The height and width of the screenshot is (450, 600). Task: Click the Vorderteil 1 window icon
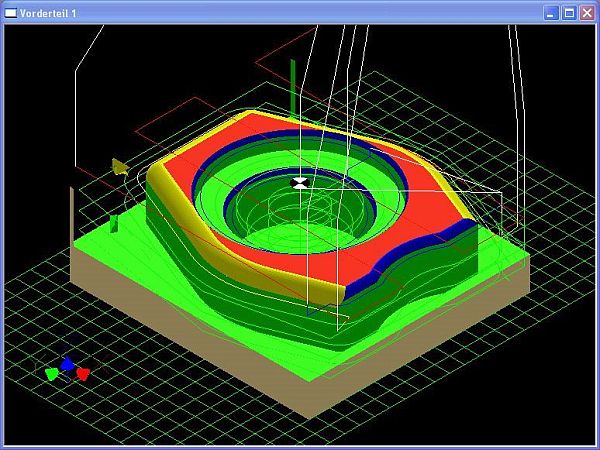pyautogui.click(x=11, y=12)
